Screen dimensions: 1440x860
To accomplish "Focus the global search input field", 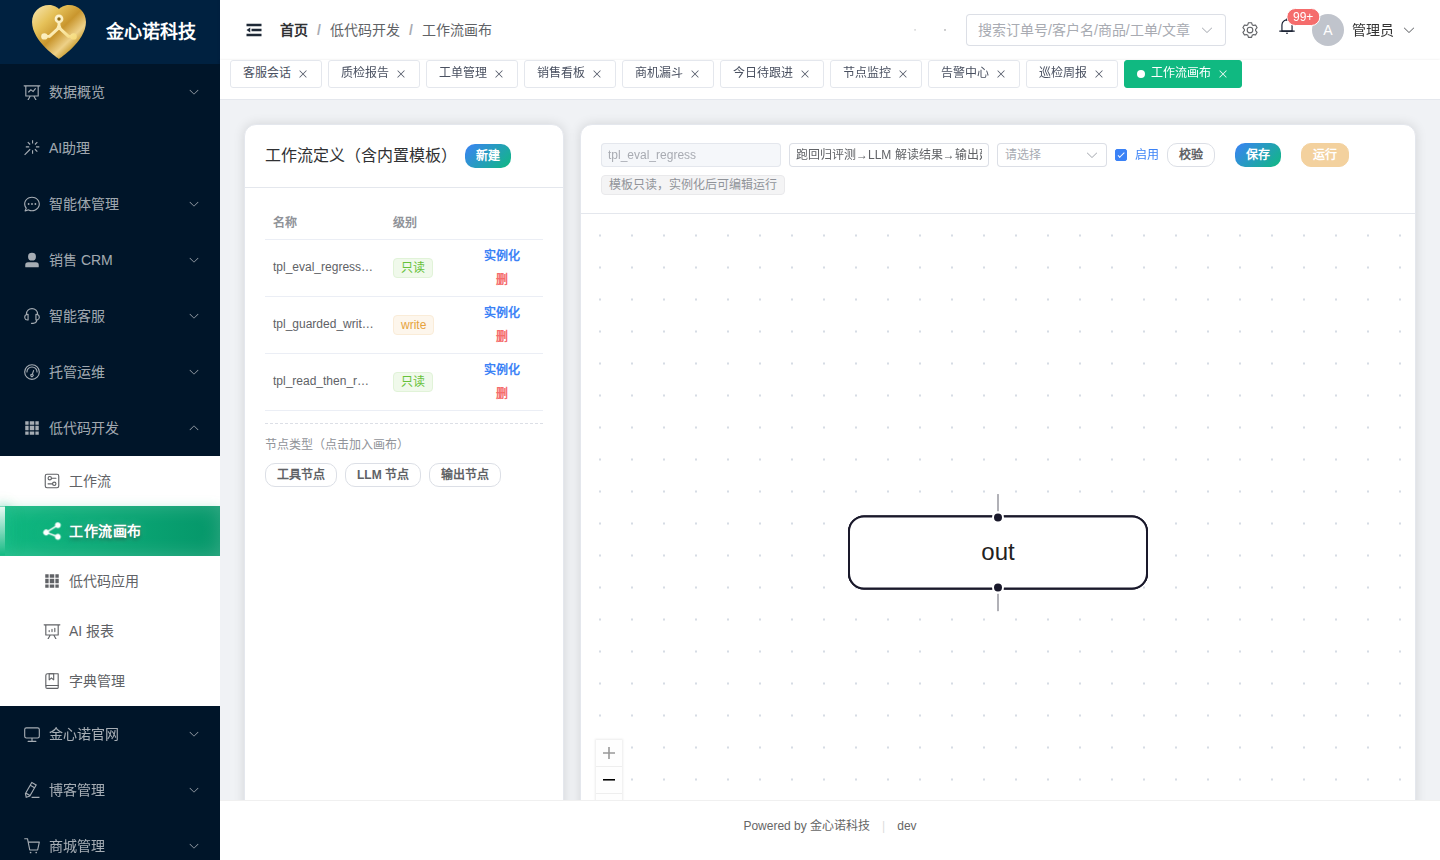I will coord(1096,30).
